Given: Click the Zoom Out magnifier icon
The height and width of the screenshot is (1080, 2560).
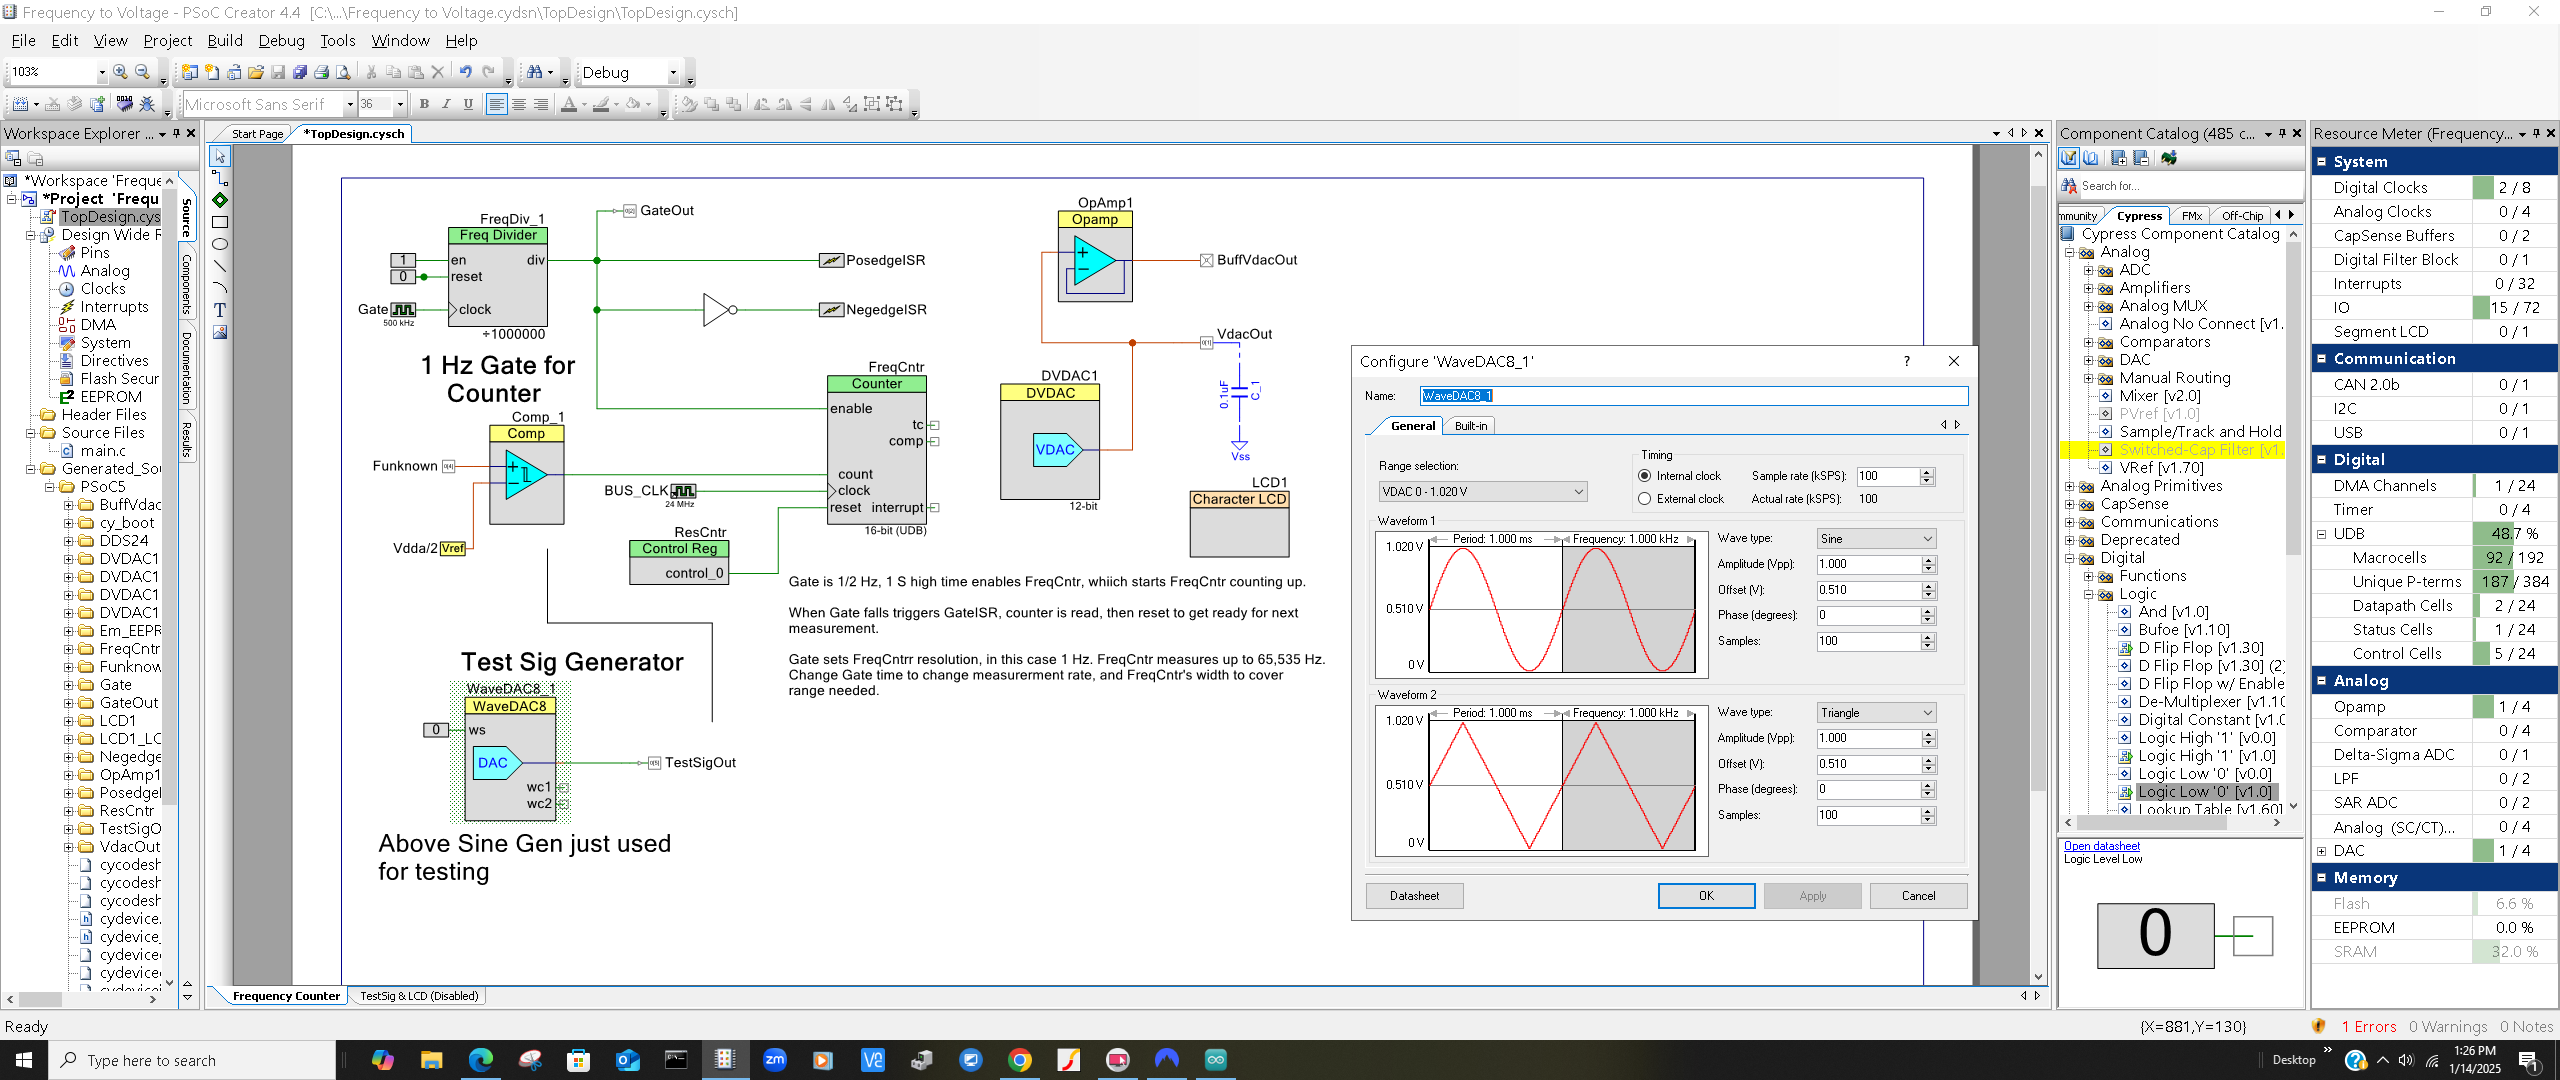Looking at the screenshot, I should pos(142,72).
